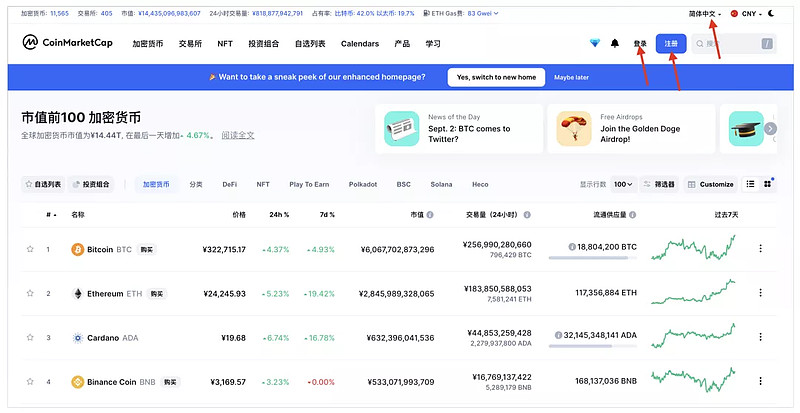
Task: Open the 投资组合 navigation menu
Action: tap(264, 44)
